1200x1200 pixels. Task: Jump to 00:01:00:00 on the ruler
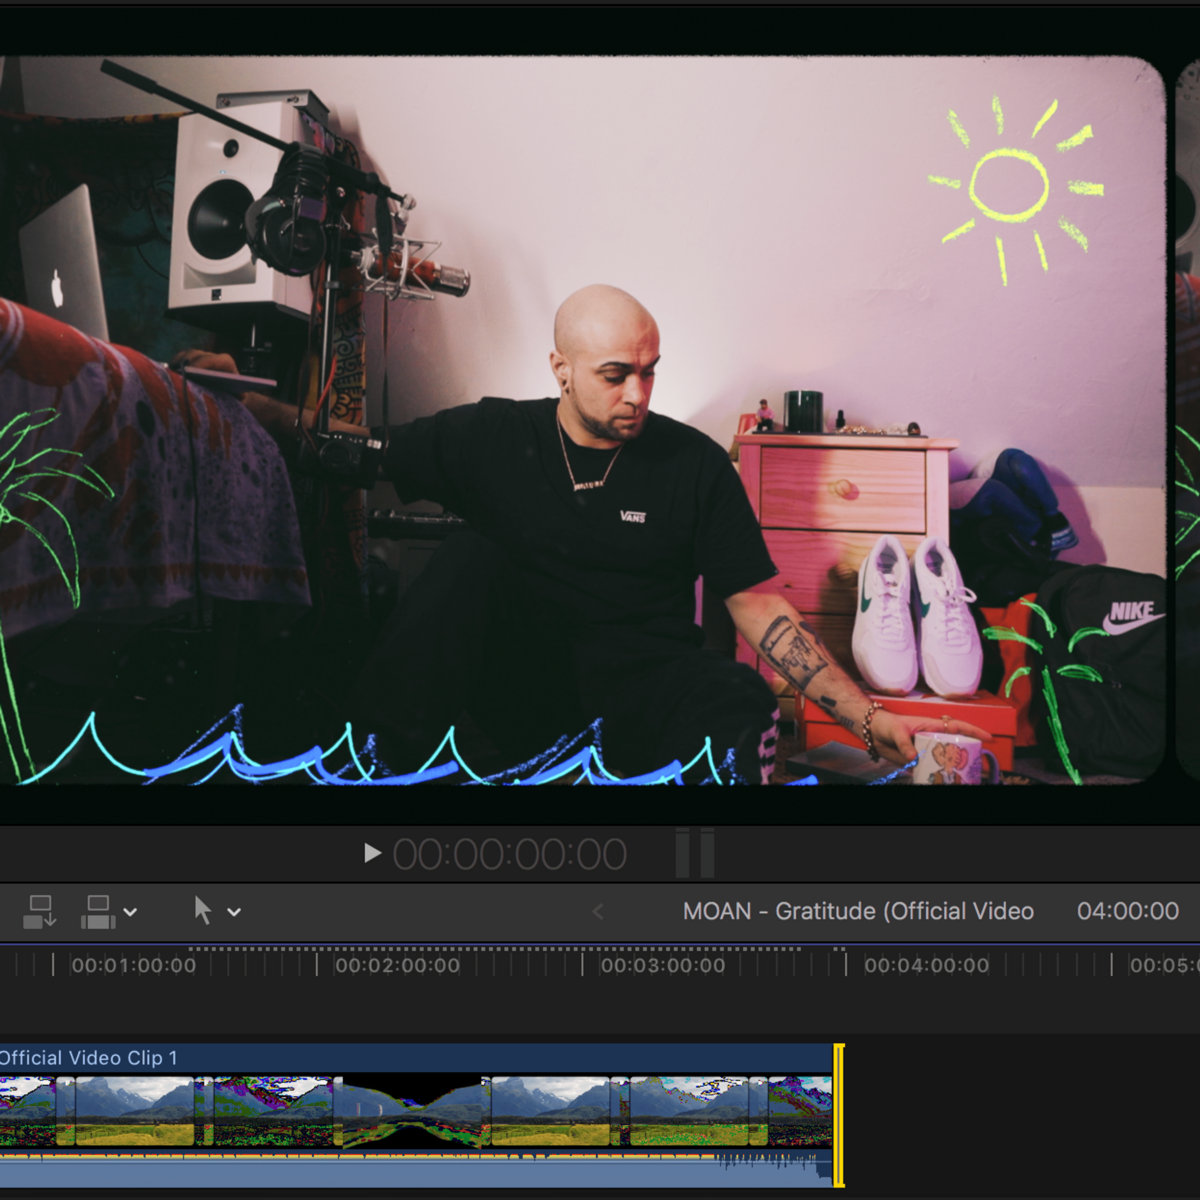tap(54, 965)
